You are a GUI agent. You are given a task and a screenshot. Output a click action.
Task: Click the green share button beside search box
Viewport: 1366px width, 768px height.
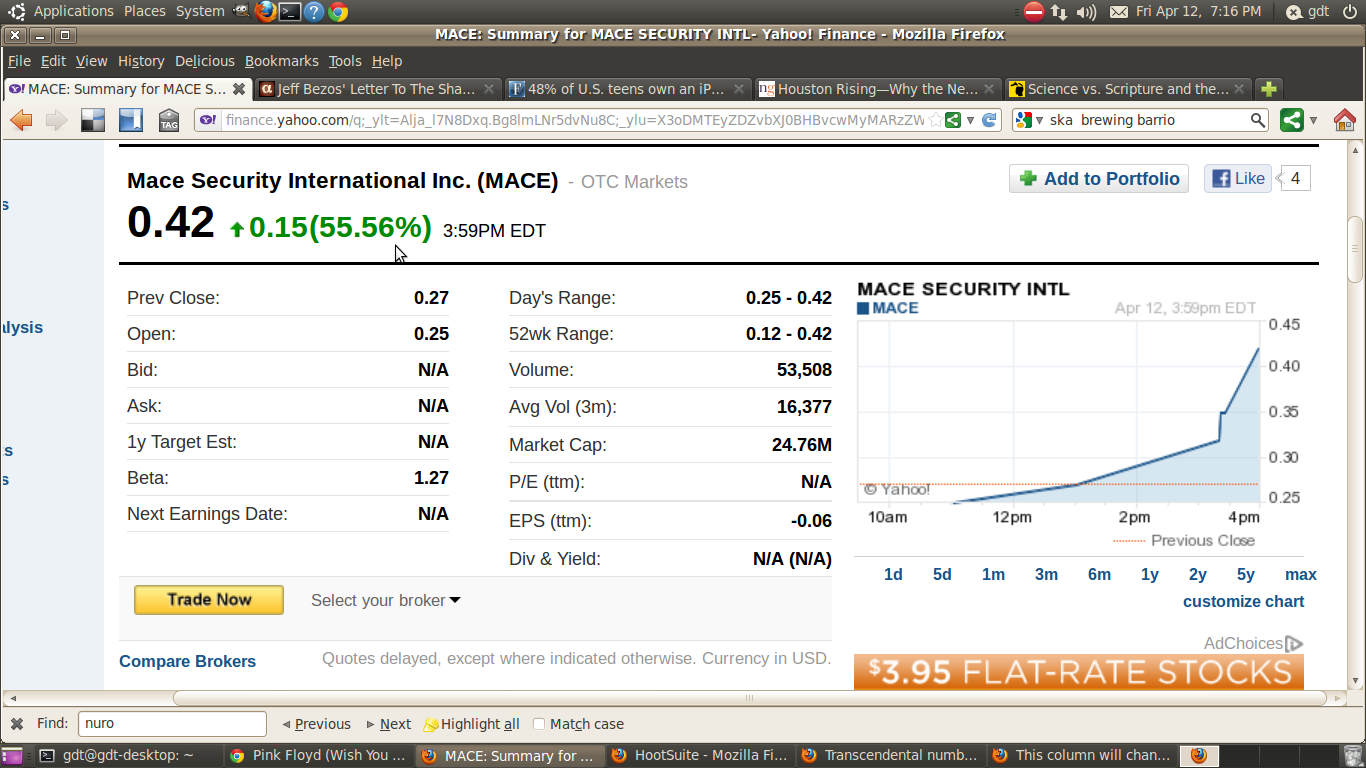point(1292,120)
